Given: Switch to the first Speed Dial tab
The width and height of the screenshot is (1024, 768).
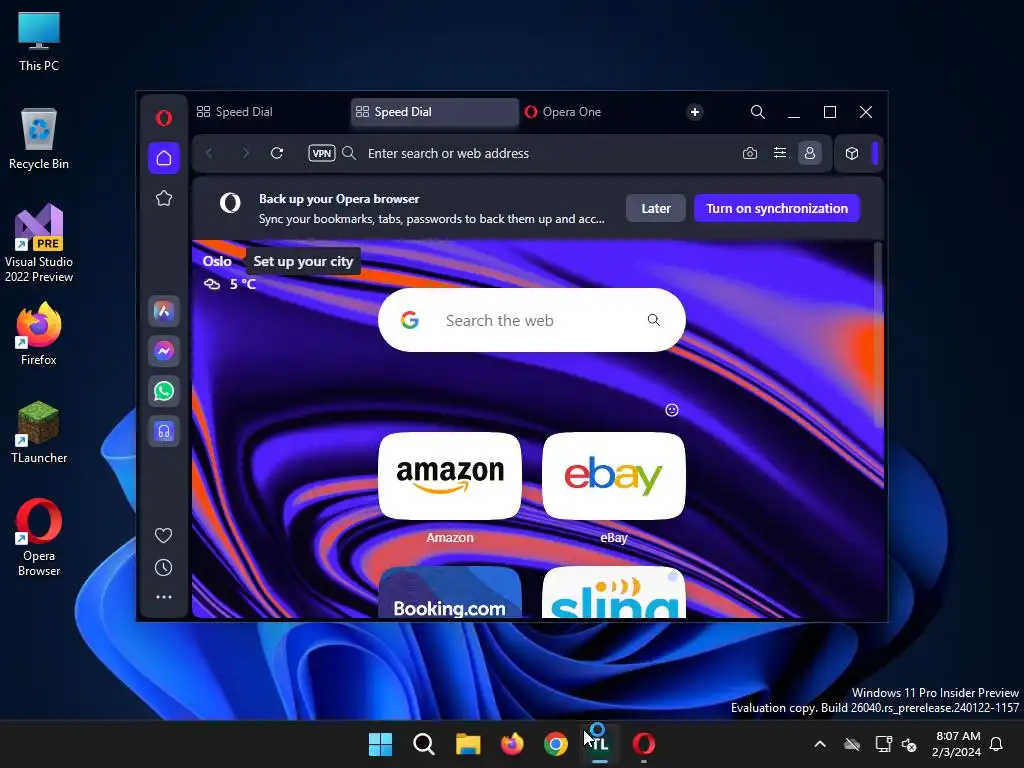Looking at the screenshot, I should tap(270, 112).
